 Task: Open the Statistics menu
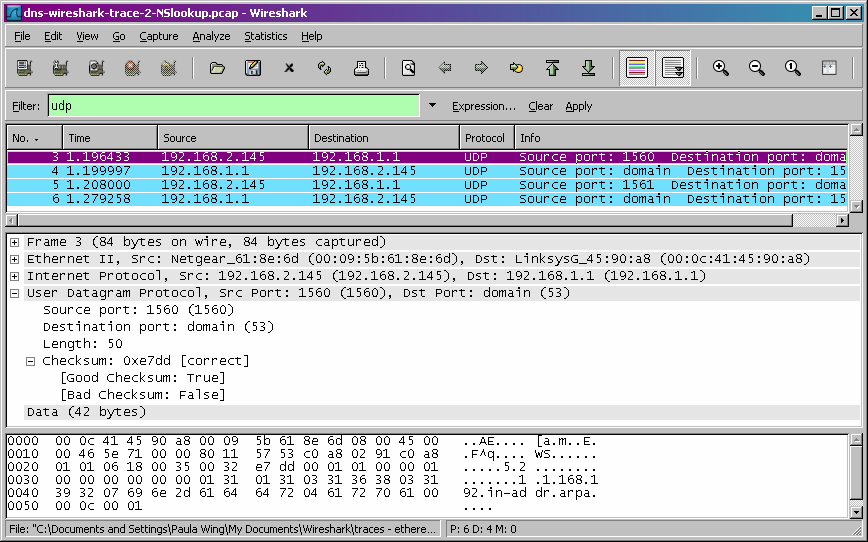[x=266, y=36]
